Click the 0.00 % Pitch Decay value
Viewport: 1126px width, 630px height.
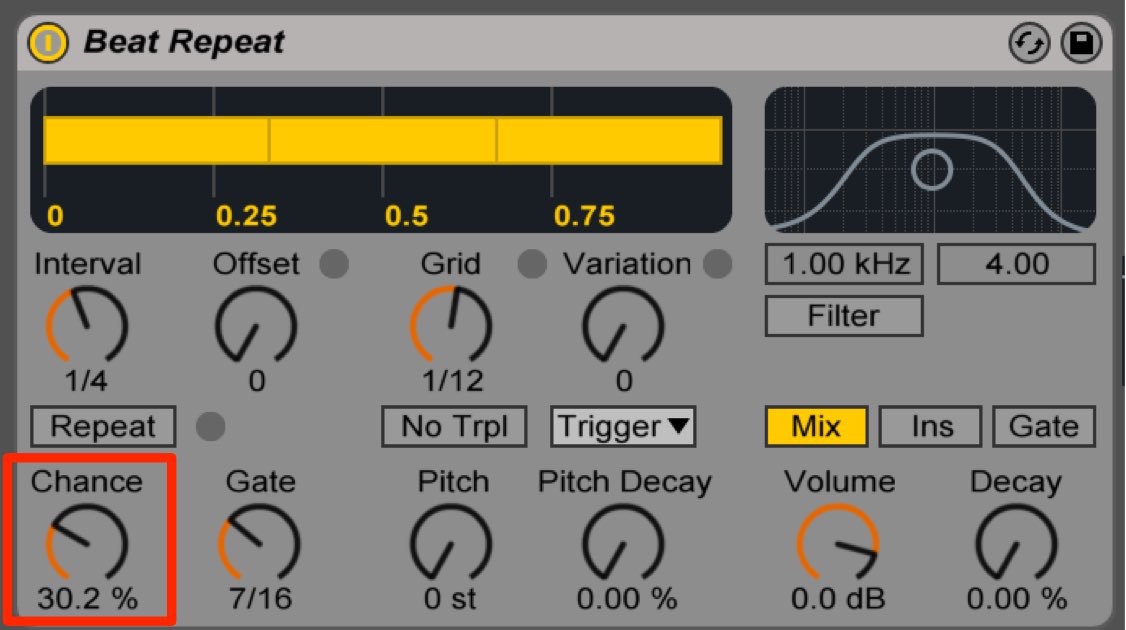point(627,598)
